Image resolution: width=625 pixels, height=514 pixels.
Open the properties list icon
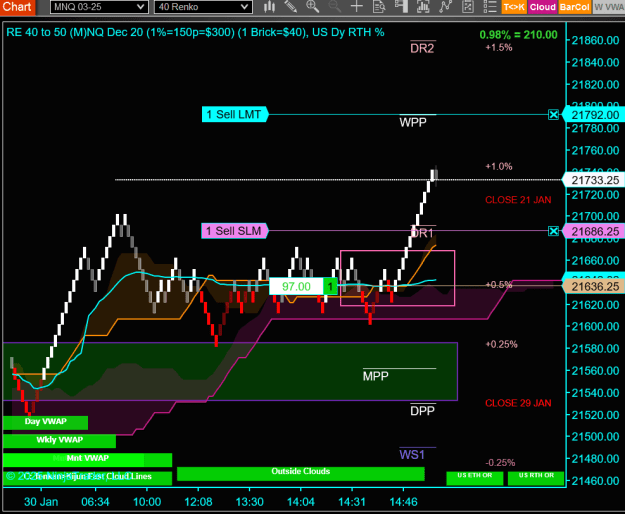click(489, 7)
